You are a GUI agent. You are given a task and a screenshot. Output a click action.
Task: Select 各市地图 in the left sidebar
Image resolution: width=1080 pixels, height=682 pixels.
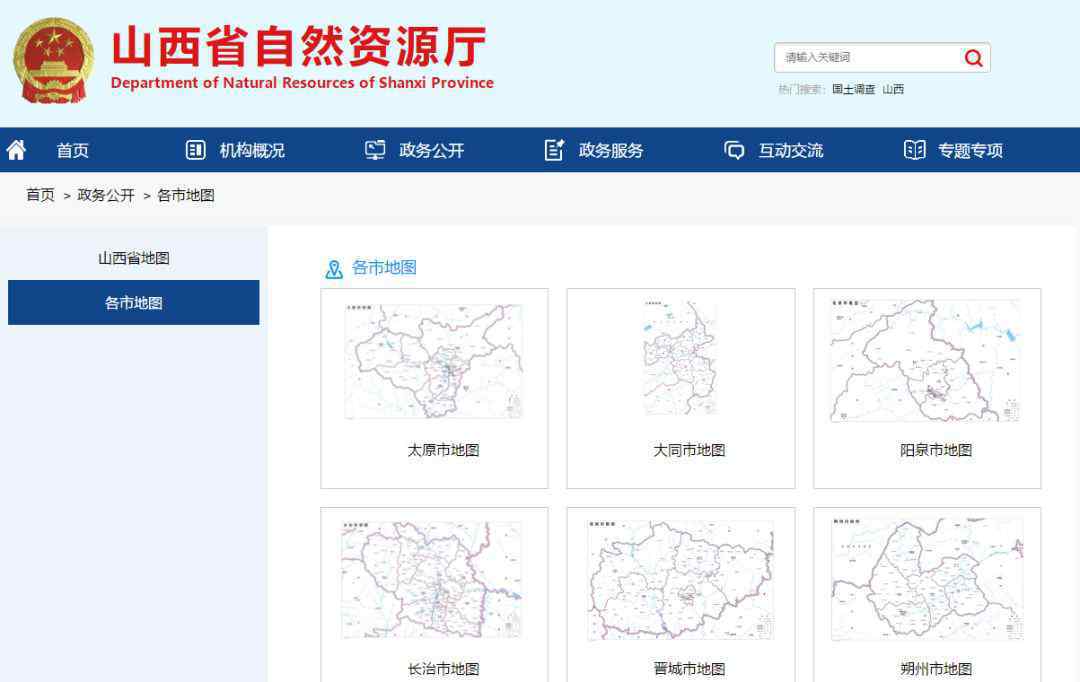tap(133, 303)
